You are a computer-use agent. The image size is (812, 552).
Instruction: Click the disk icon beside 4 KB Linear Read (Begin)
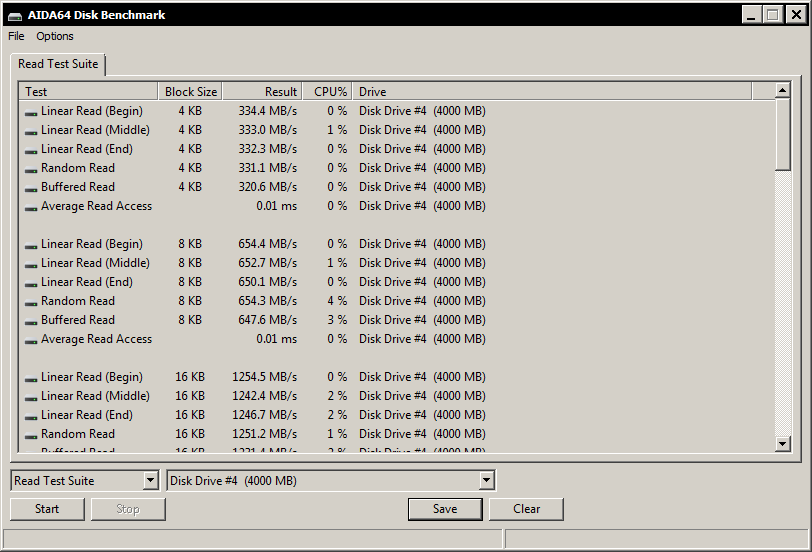click(31, 112)
